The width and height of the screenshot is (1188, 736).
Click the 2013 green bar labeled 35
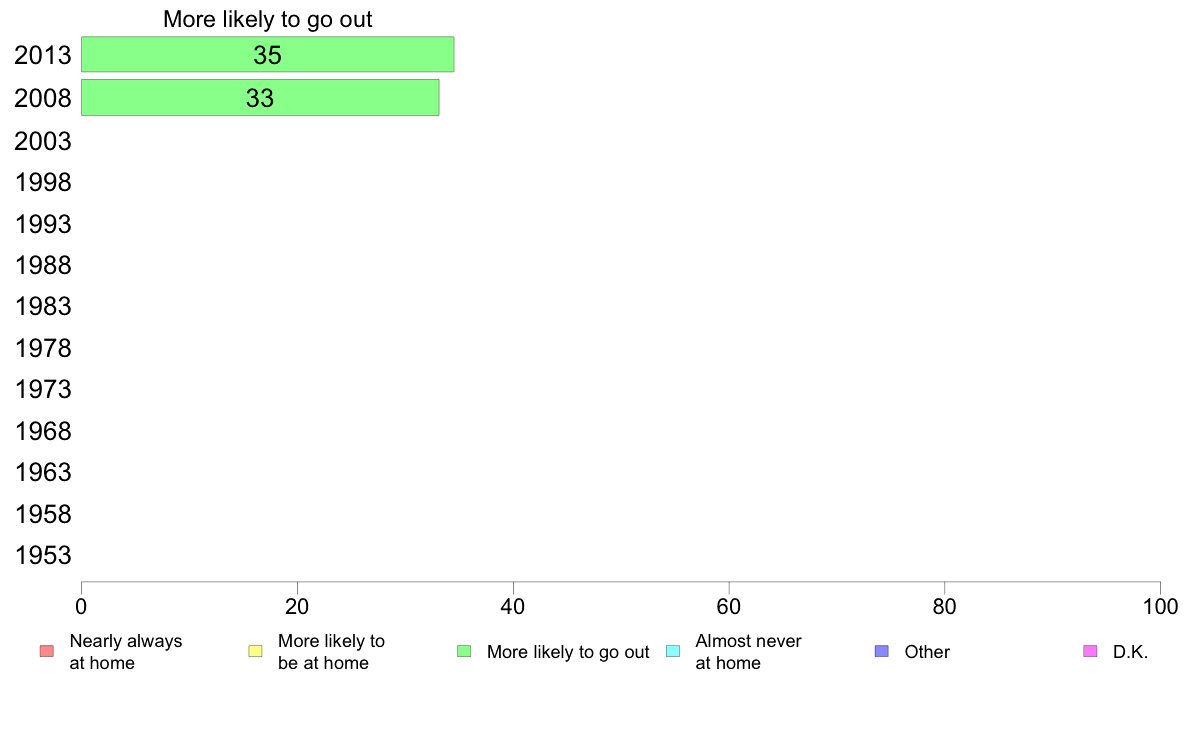pyautogui.click(x=267, y=55)
